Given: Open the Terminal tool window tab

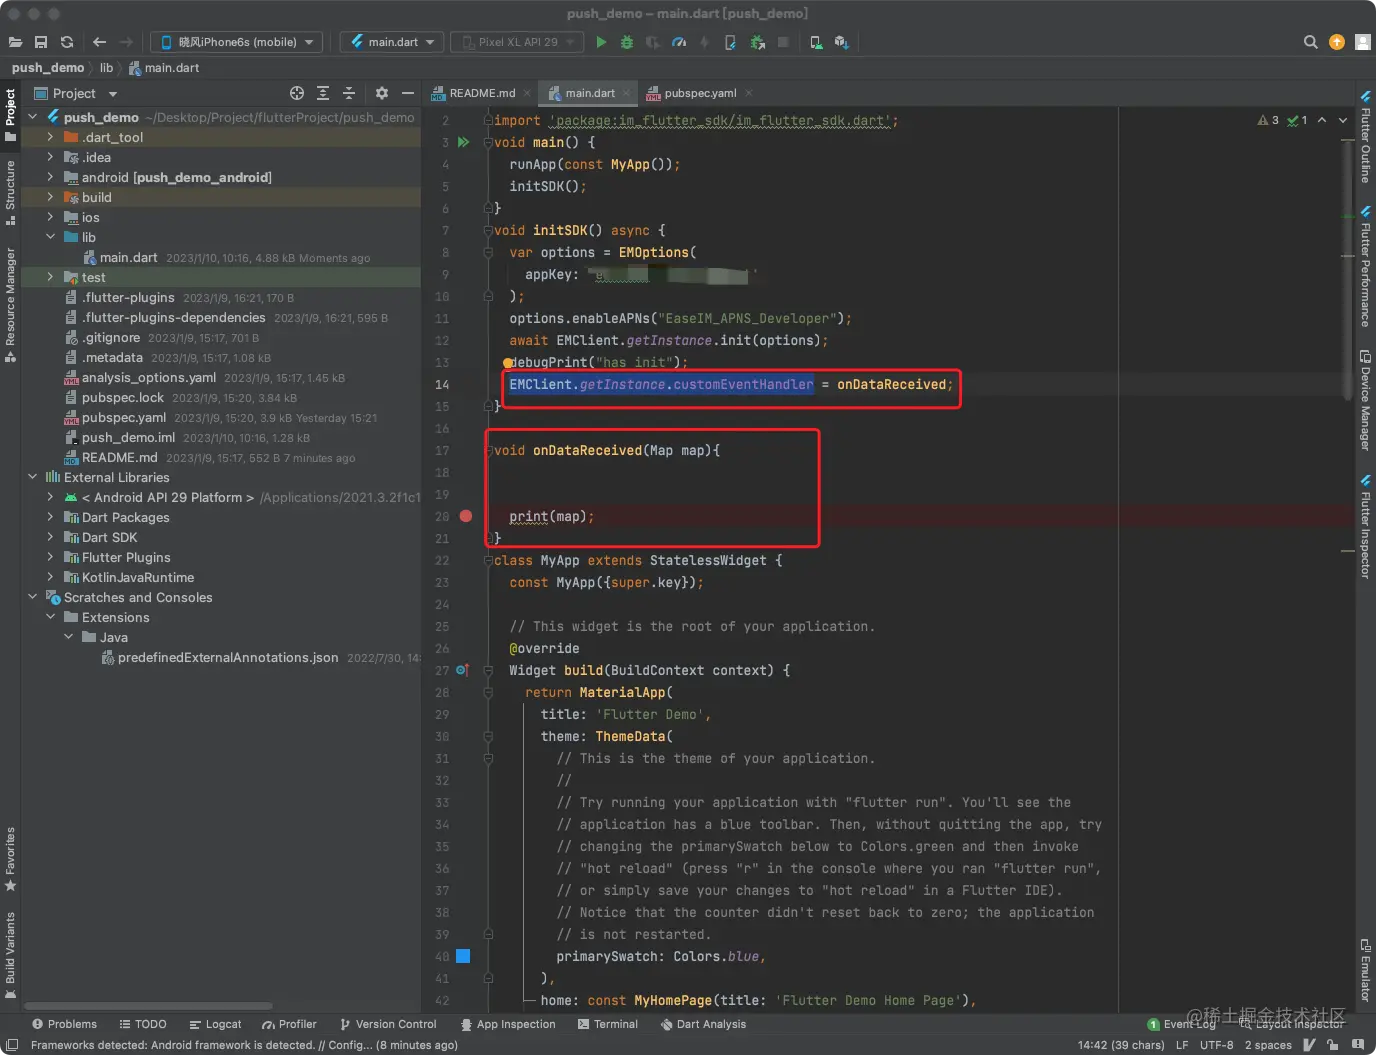Looking at the screenshot, I should [x=608, y=1024].
